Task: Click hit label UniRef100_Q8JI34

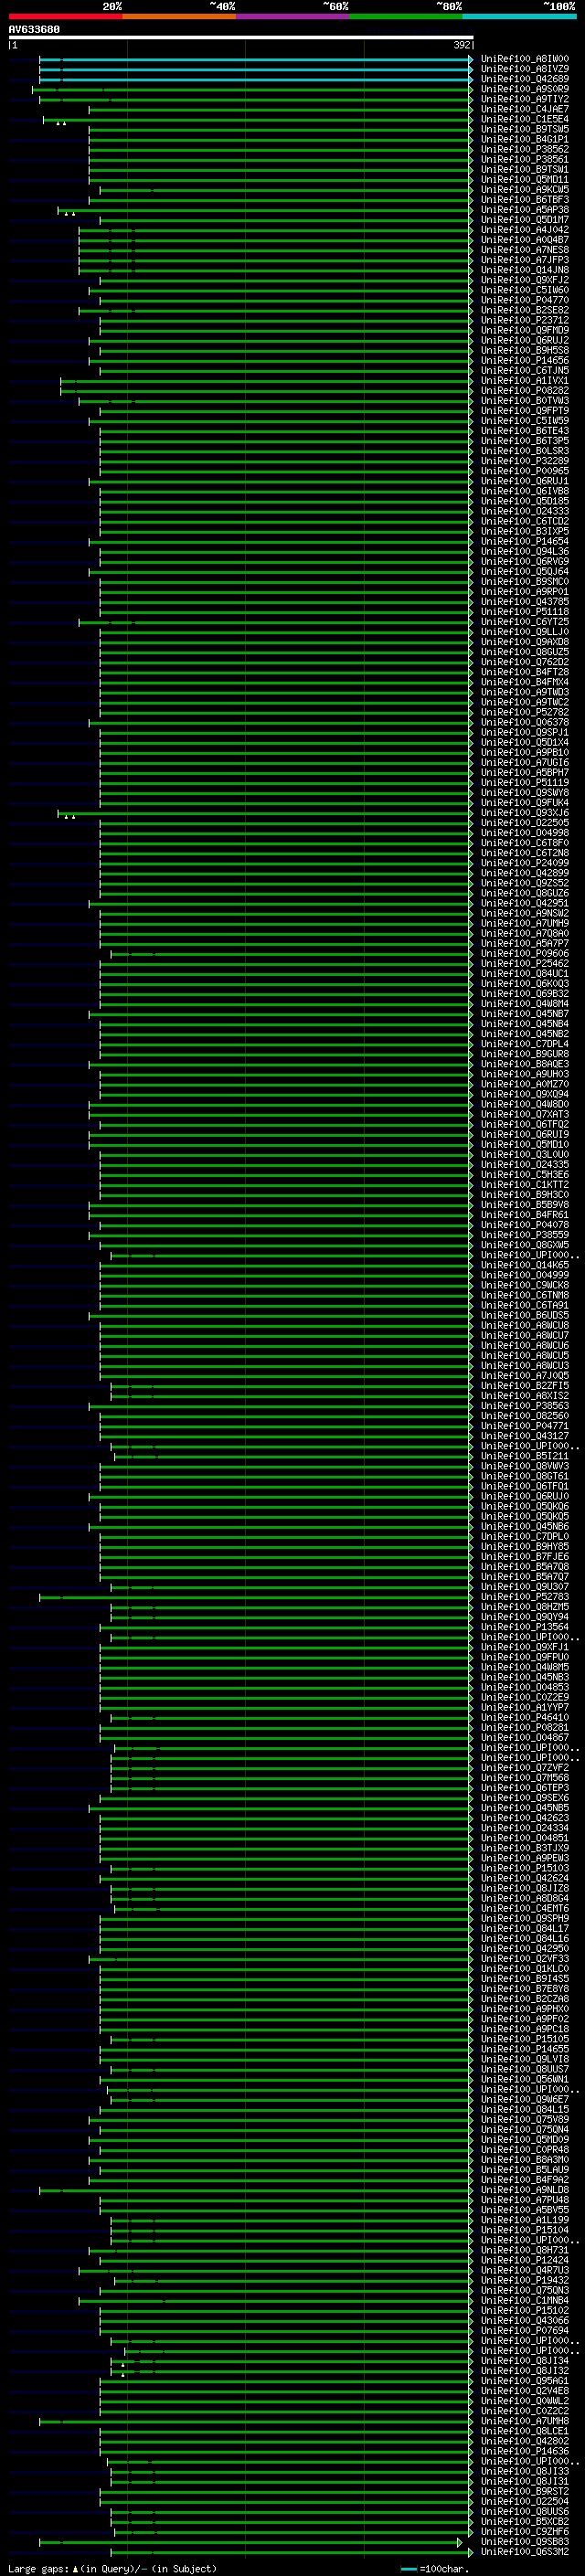Action: [525, 2361]
